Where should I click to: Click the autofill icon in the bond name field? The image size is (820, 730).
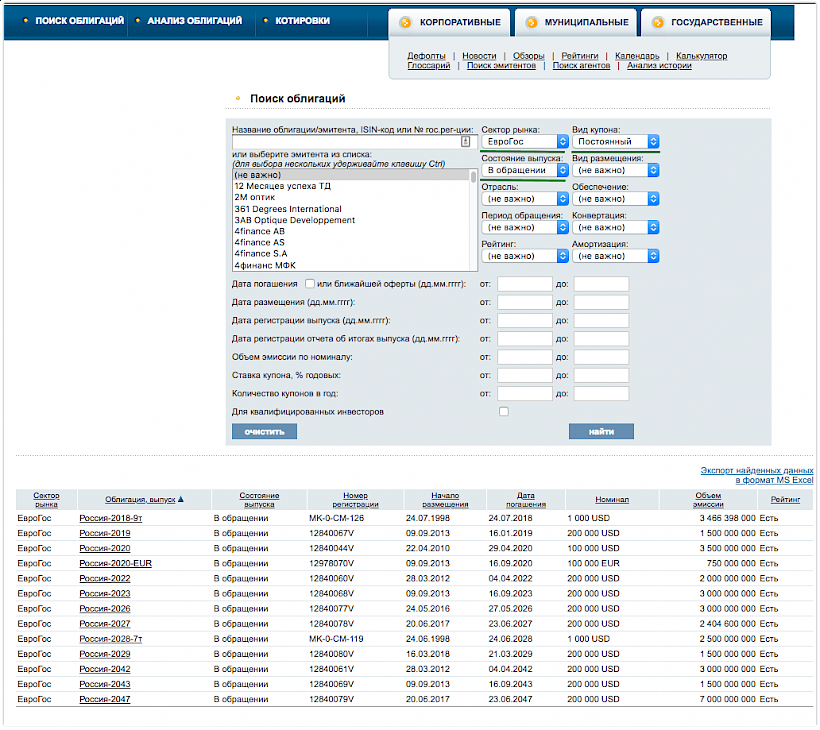[x=465, y=142]
